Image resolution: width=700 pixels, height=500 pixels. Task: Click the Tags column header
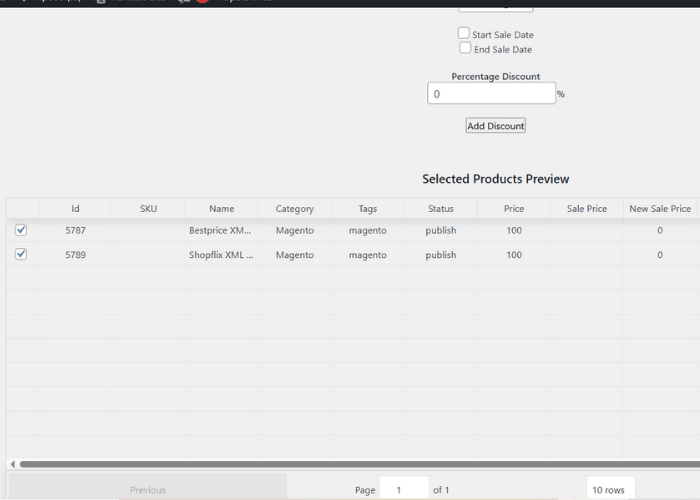coord(368,209)
